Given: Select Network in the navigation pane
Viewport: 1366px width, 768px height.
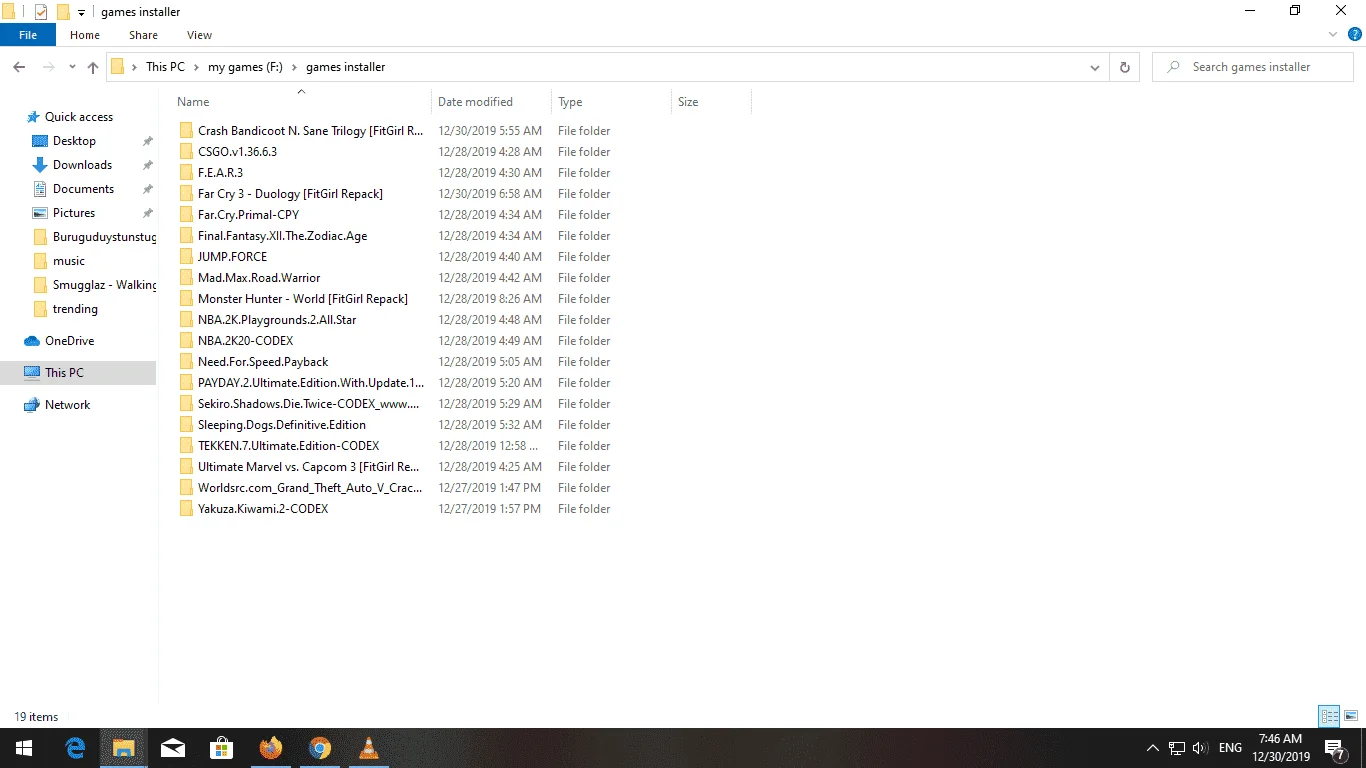Looking at the screenshot, I should pyautogui.click(x=67, y=405).
